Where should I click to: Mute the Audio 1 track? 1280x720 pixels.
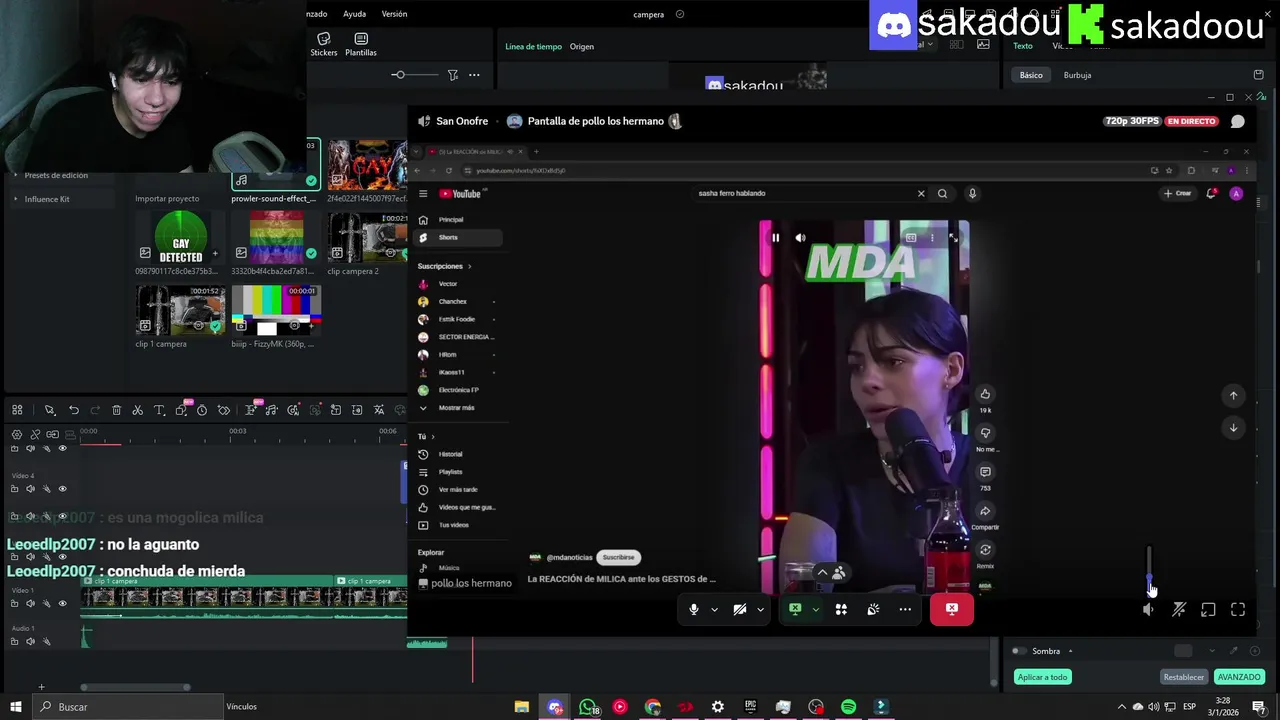30,641
